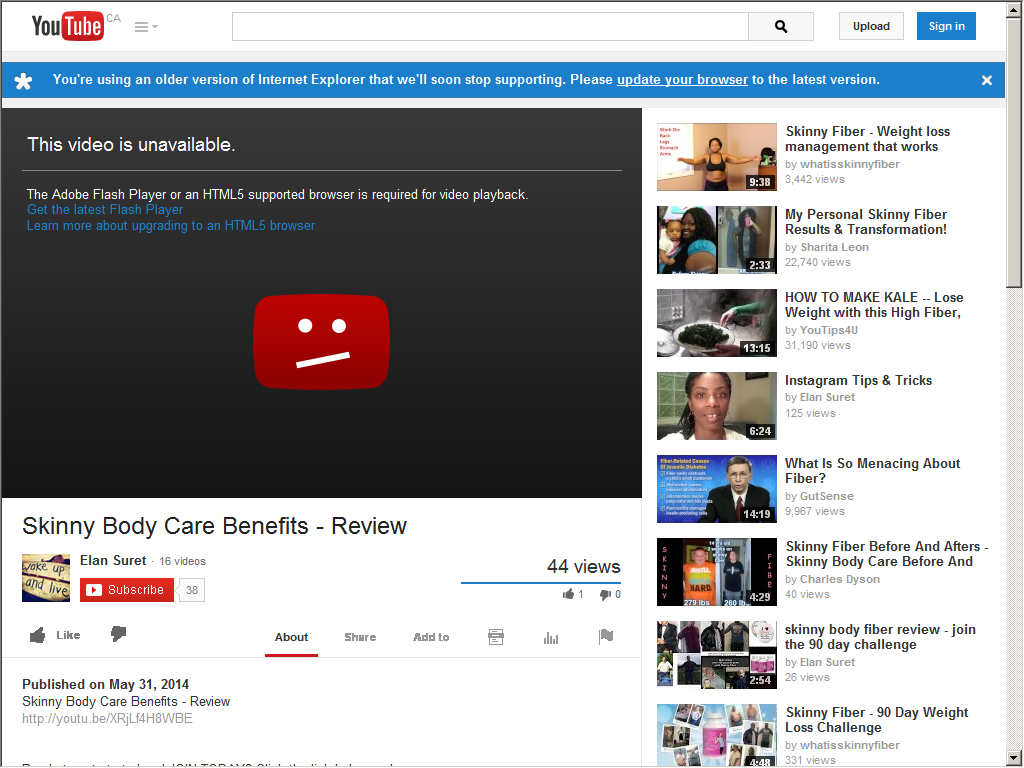Image resolution: width=1024 pixels, height=768 pixels.
Task: Click the '16 videos' count
Action: click(182, 561)
